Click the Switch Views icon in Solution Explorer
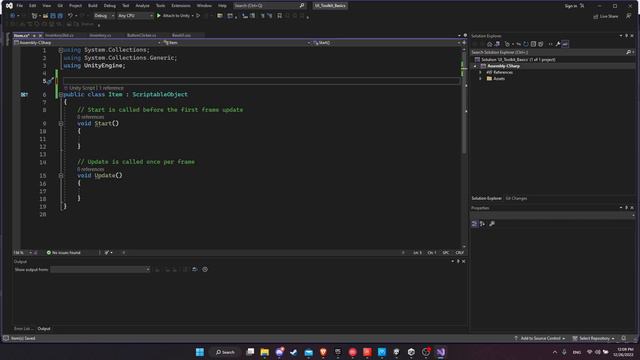This screenshot has width=640, height=360. 497,44
